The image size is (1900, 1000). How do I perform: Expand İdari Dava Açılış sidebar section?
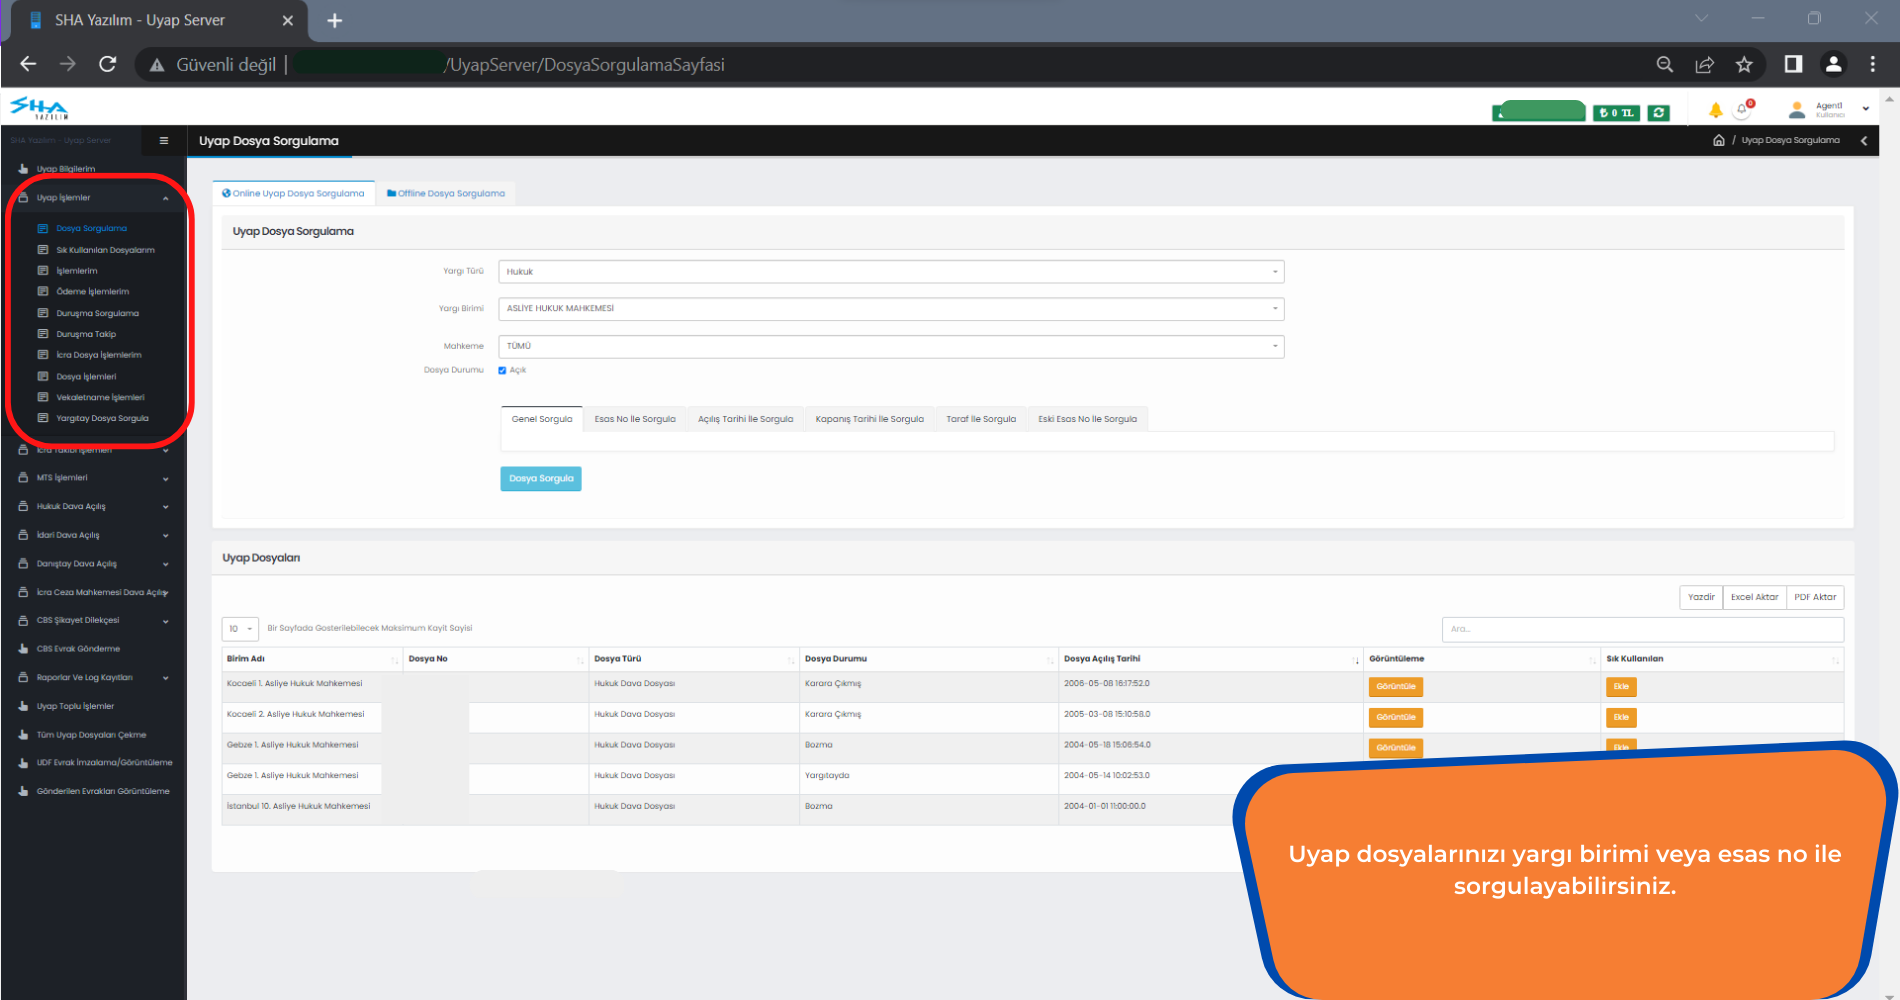click(95, 535)
